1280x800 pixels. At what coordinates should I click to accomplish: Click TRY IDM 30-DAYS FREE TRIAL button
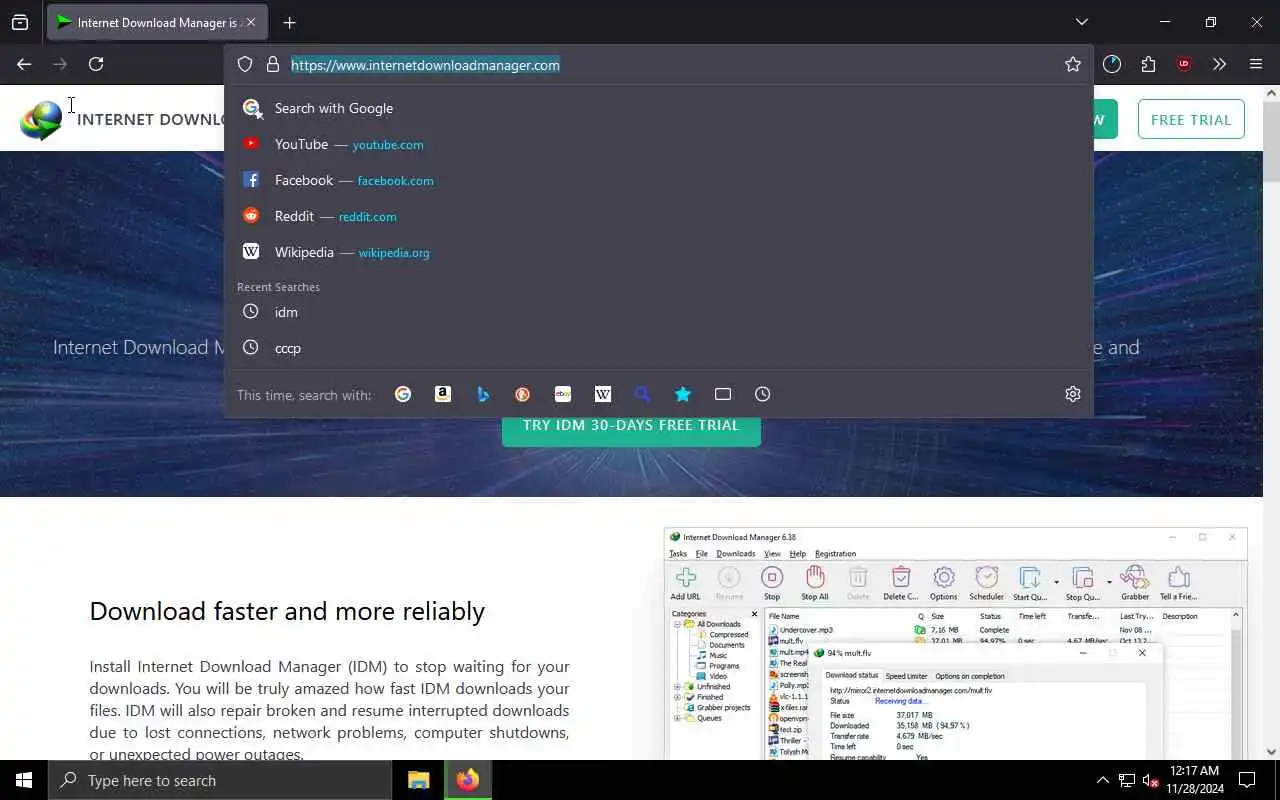[x=631, y=426]
